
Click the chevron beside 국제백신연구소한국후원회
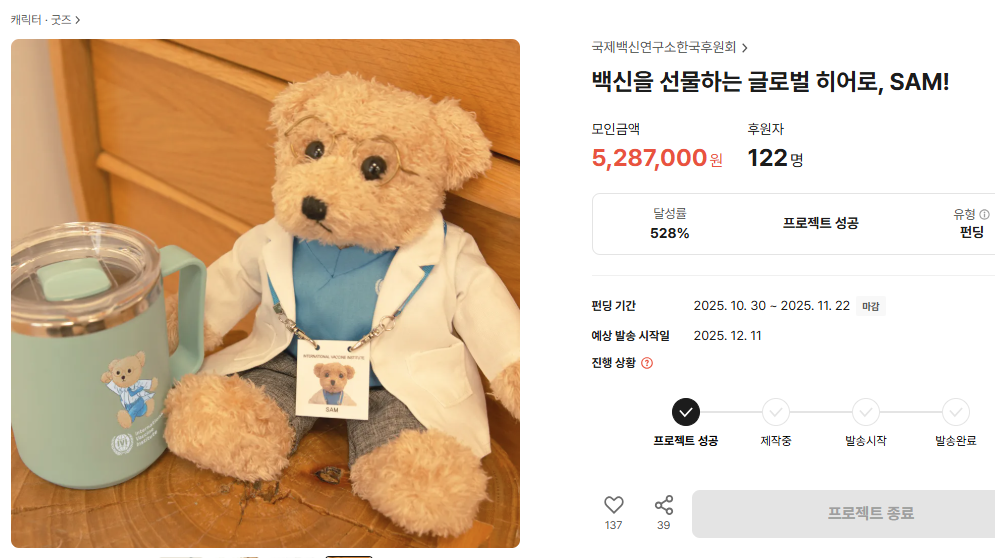click(744, 48)
